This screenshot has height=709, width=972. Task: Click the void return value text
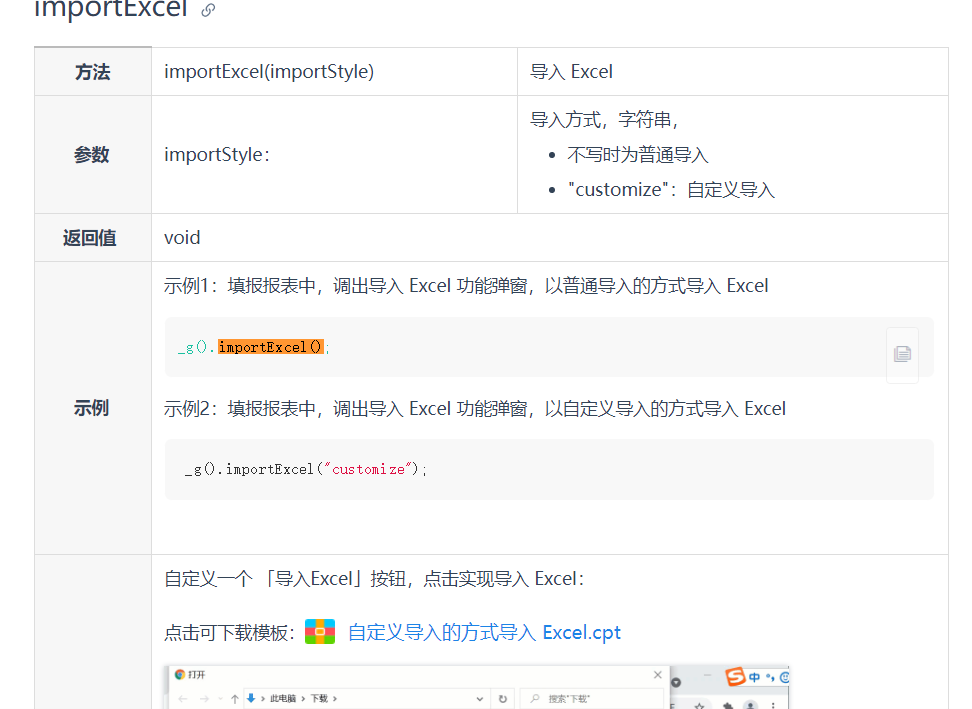point(182,237)
